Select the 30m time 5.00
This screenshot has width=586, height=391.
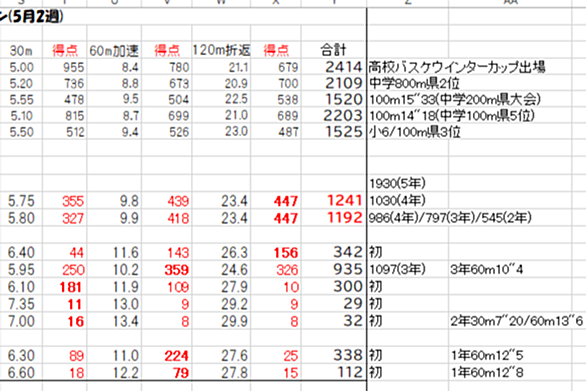point(21,67)
